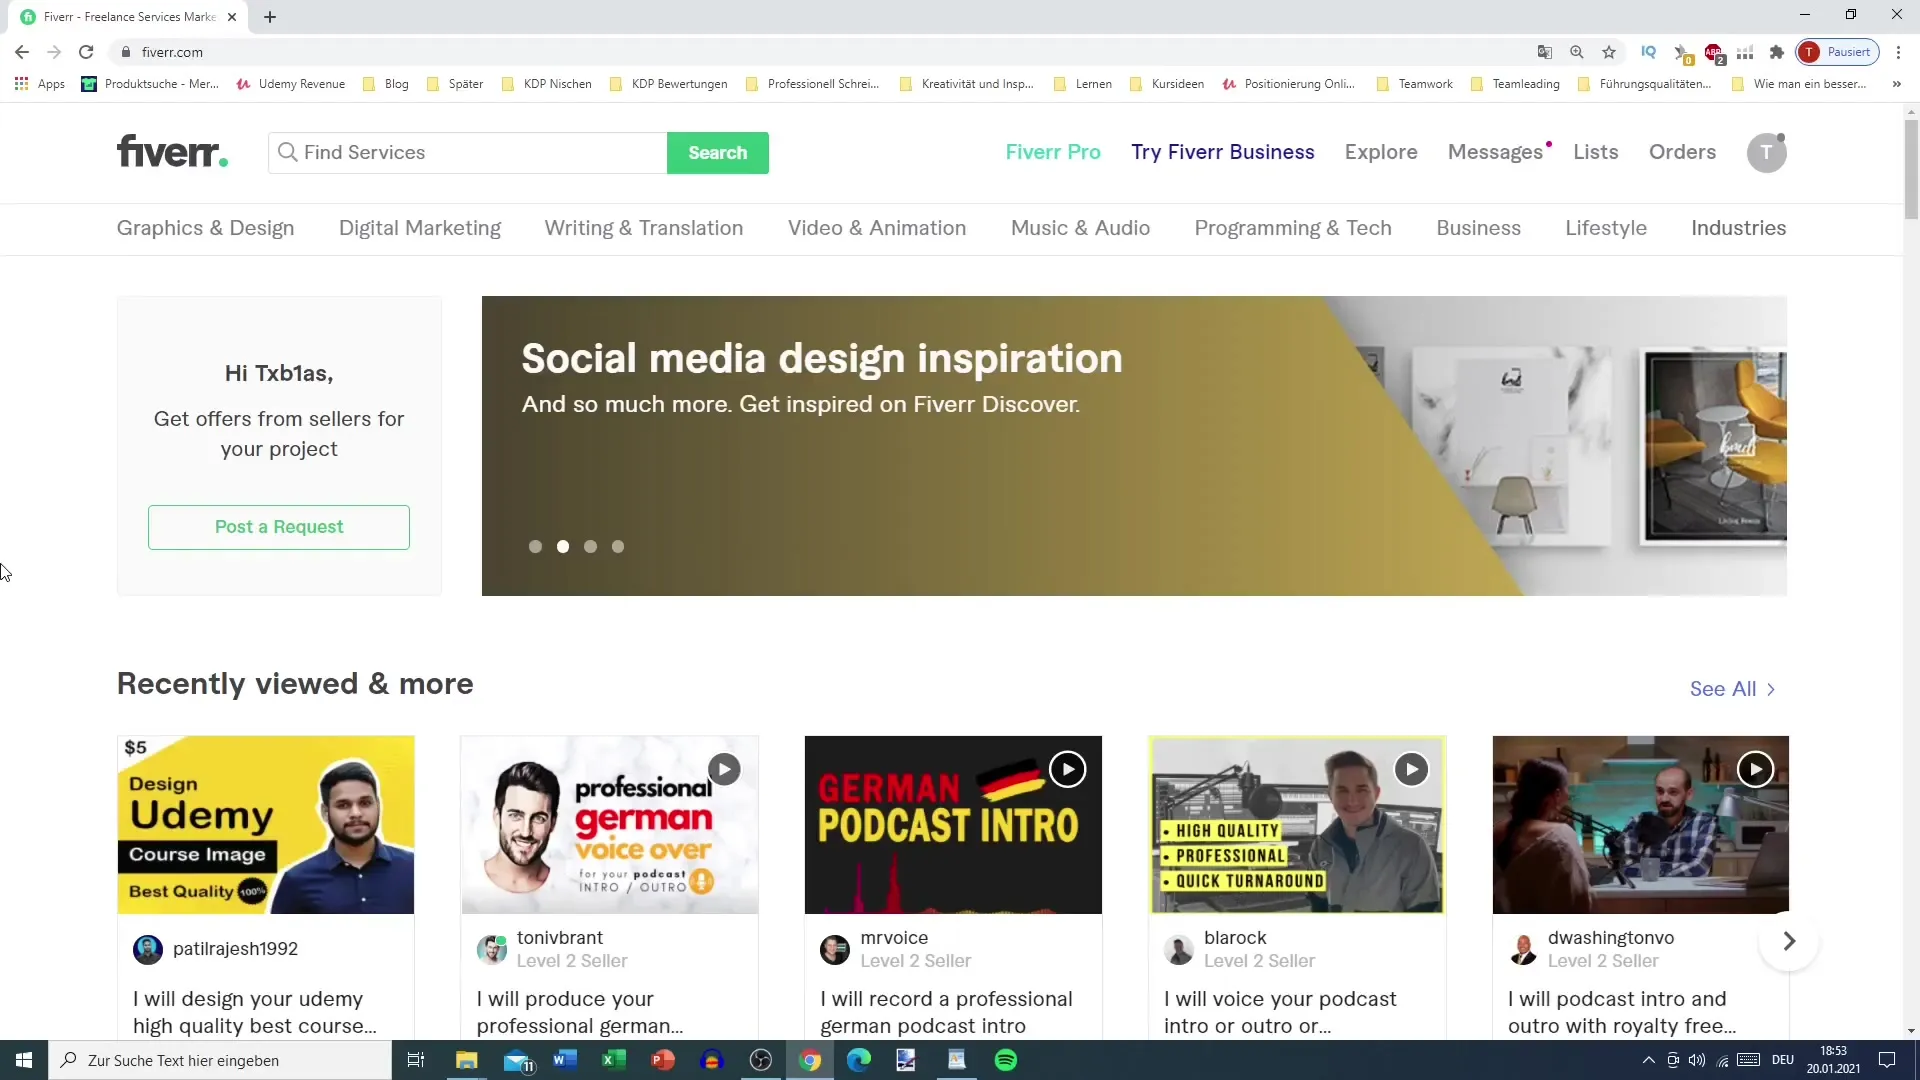Open the Explore link
This screenshot has height=1080, width=1920.
click(1381, 152)
